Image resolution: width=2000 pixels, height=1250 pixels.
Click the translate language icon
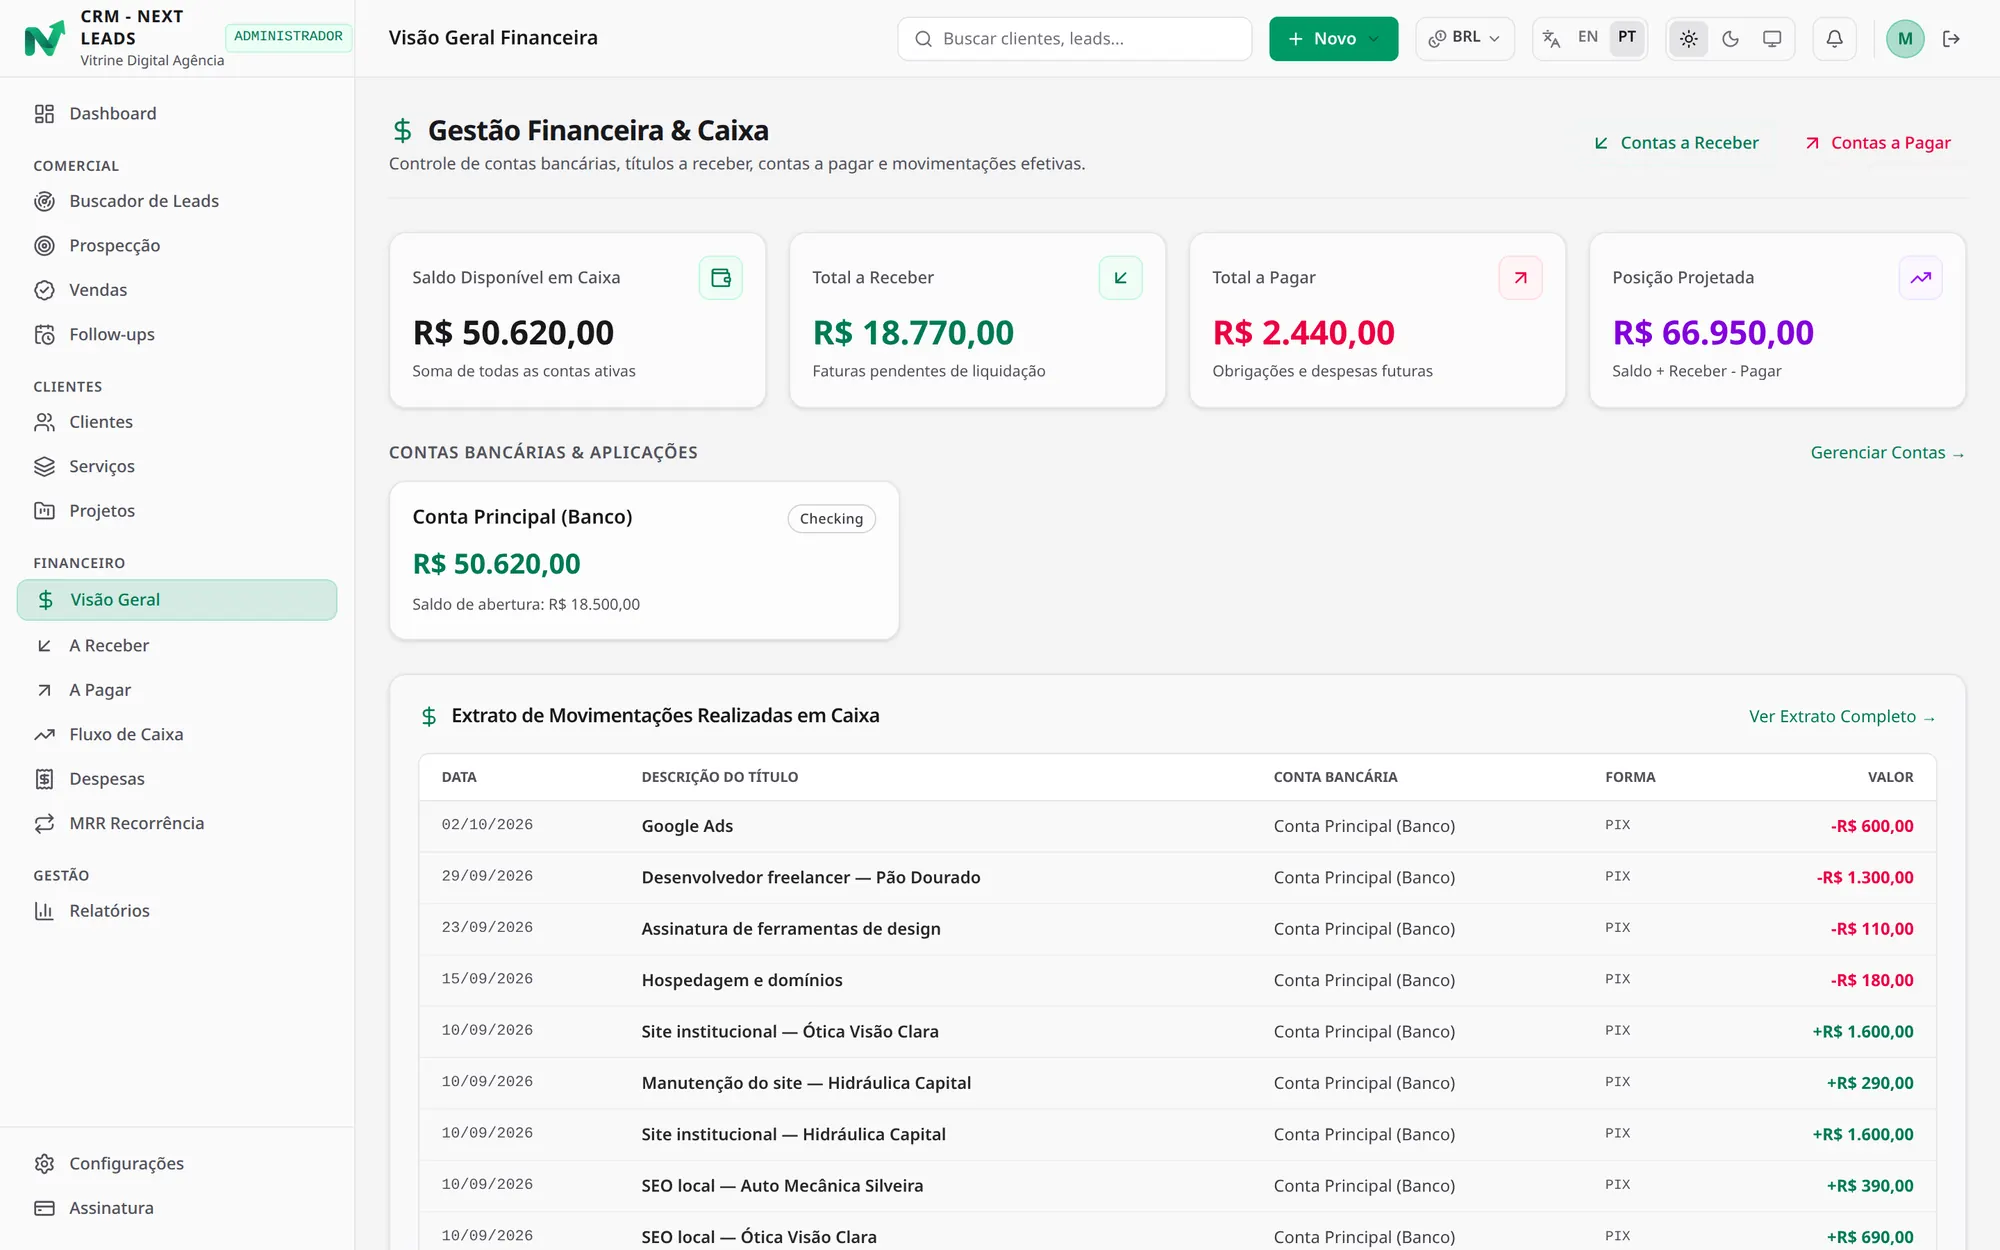1551,39
